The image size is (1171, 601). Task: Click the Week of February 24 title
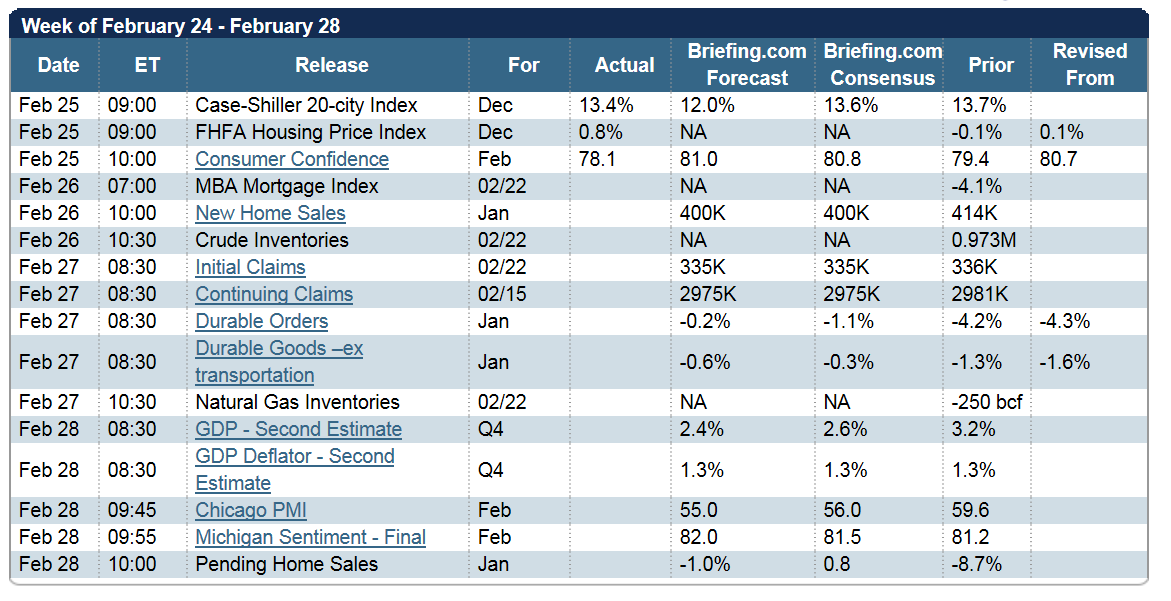(180, 26)
